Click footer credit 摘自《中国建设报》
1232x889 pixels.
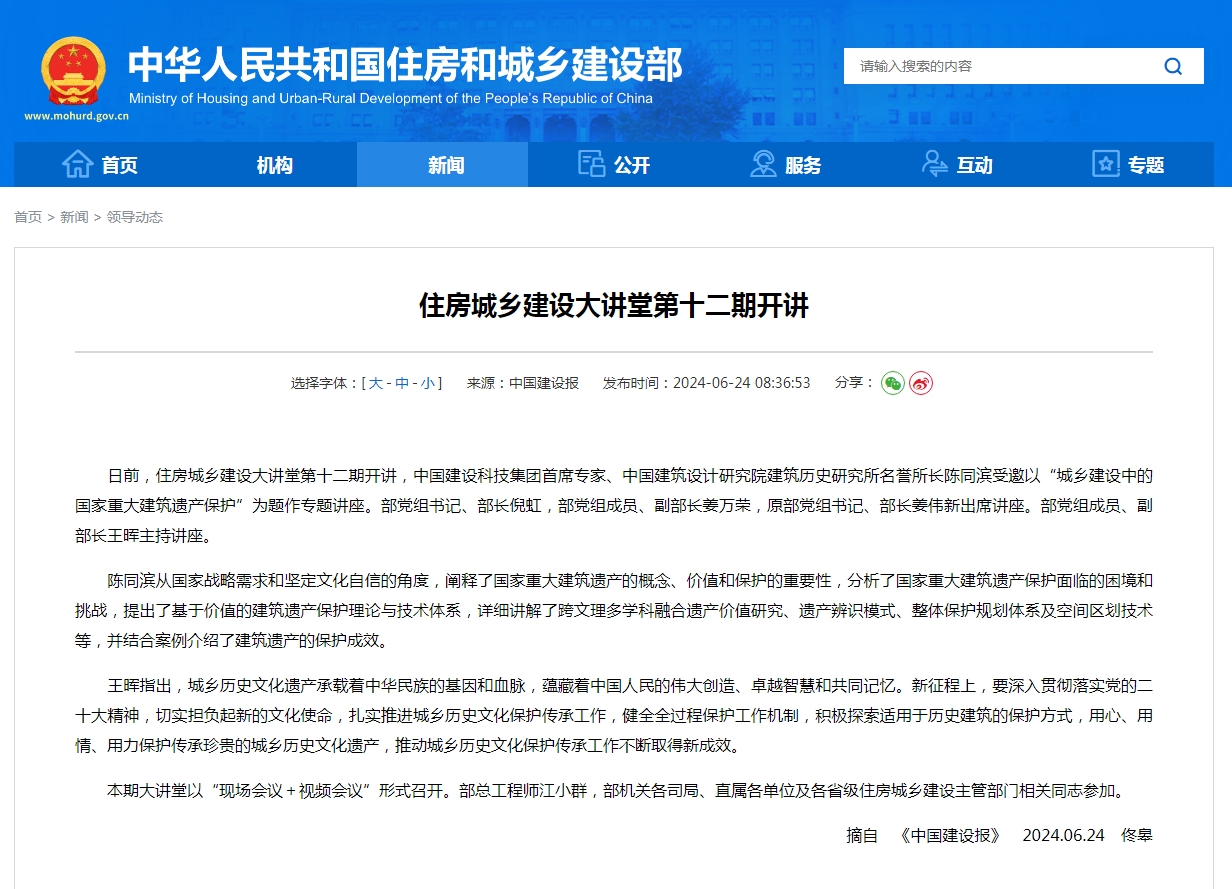(923, 834)
